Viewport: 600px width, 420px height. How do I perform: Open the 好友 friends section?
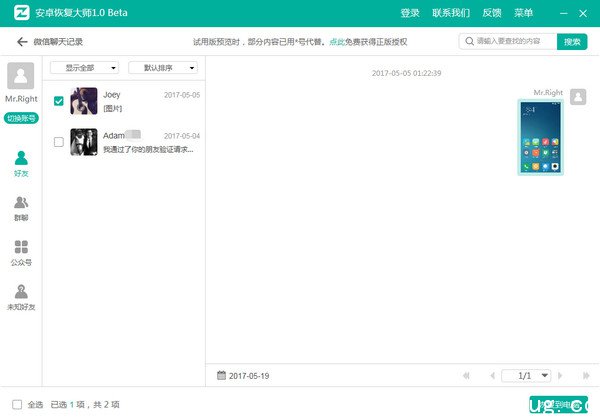pyautogui.click(x=21, y=164)
